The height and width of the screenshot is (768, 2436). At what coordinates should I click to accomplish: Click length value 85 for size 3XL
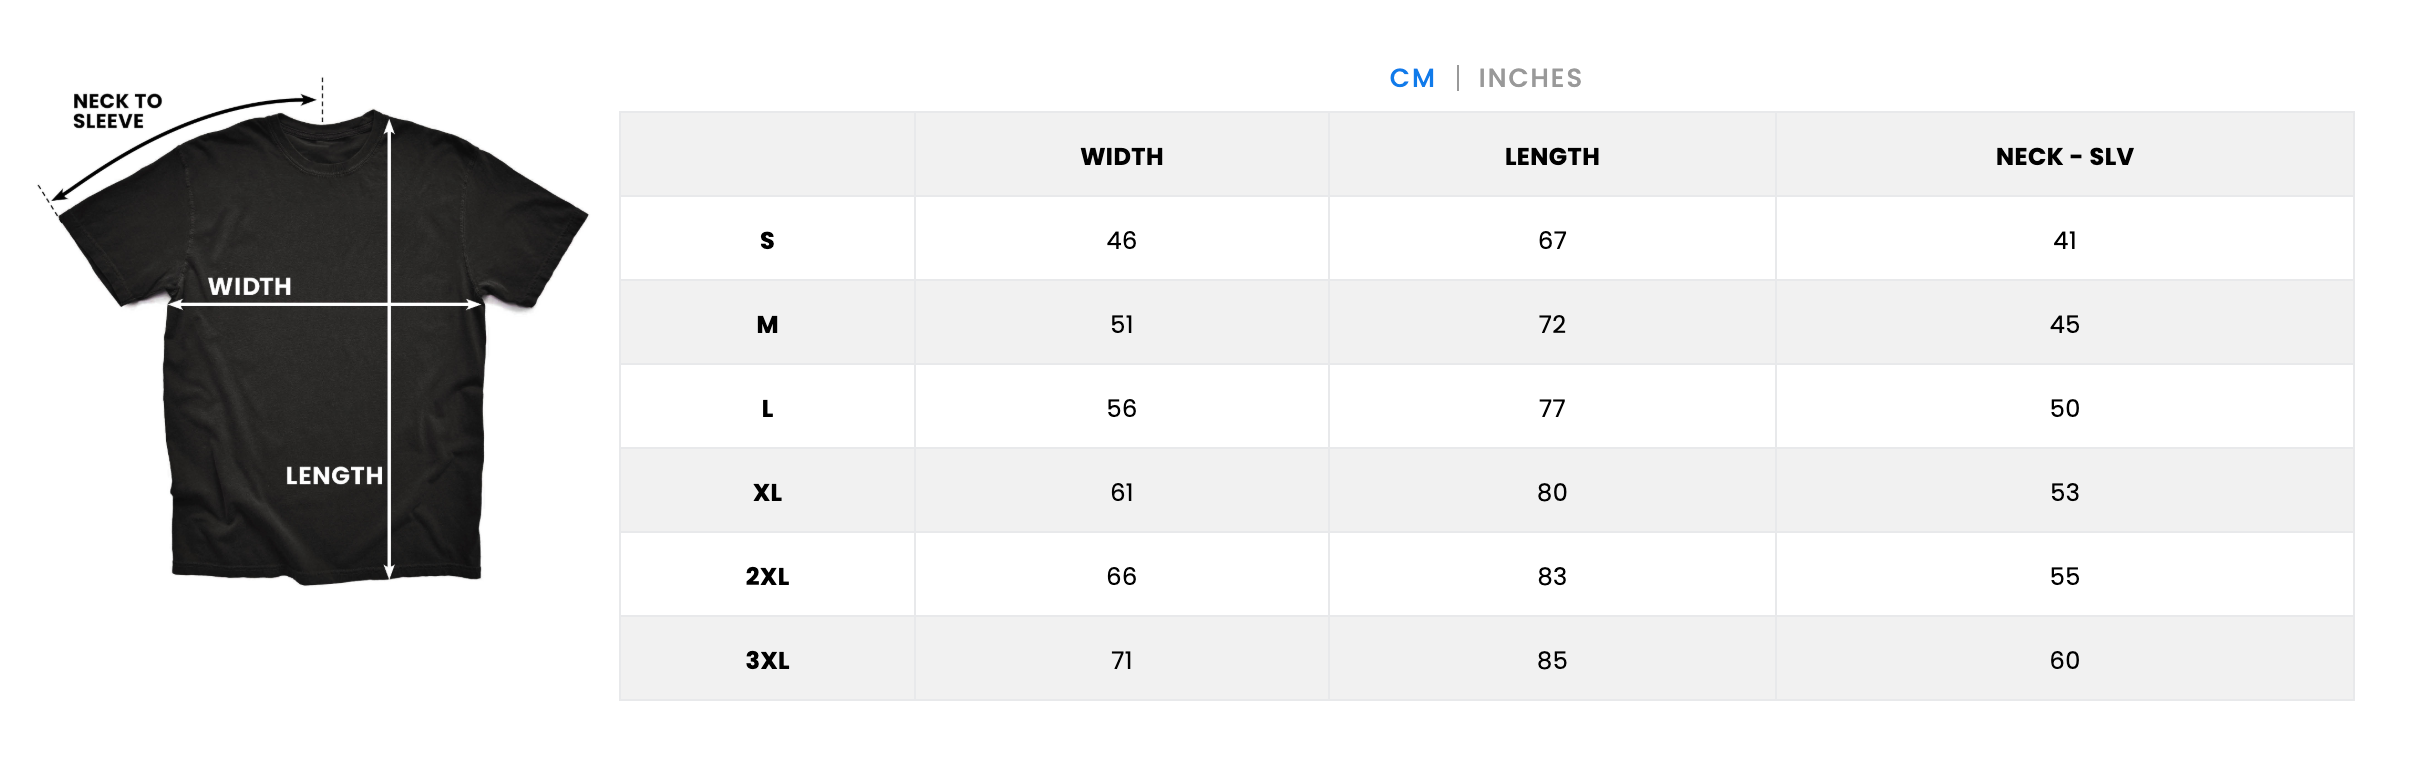pos(1552,661)
